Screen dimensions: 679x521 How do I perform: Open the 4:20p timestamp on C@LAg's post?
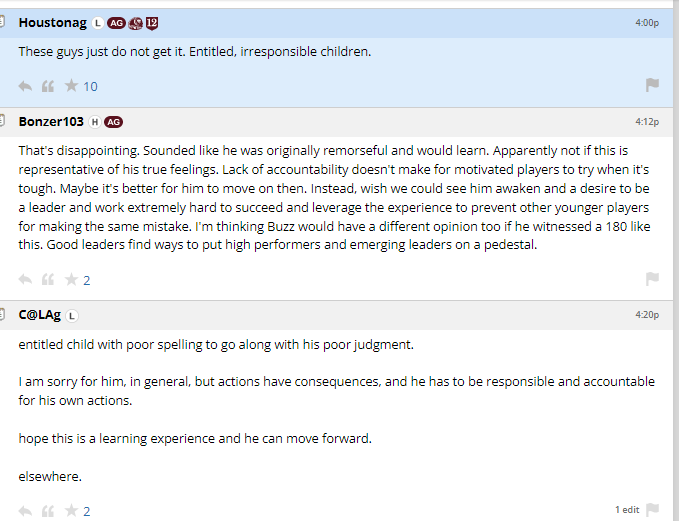pos(647,315)
